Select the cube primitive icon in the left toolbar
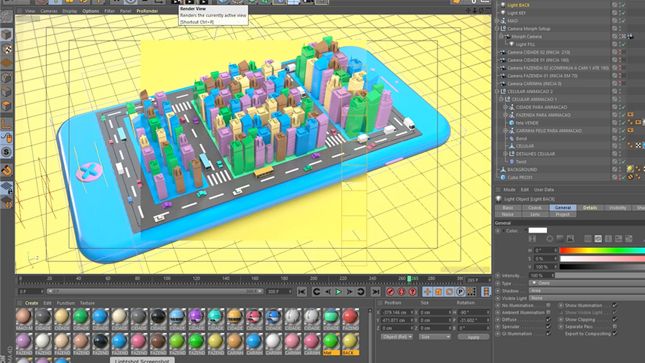This screenshot has height=363, width=645. [x=6, y=34]
